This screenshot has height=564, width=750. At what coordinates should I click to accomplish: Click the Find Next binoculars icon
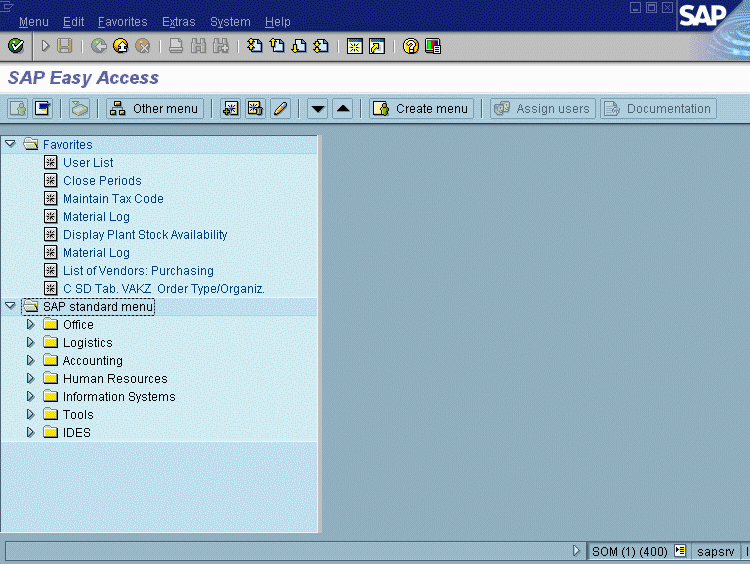221,46
